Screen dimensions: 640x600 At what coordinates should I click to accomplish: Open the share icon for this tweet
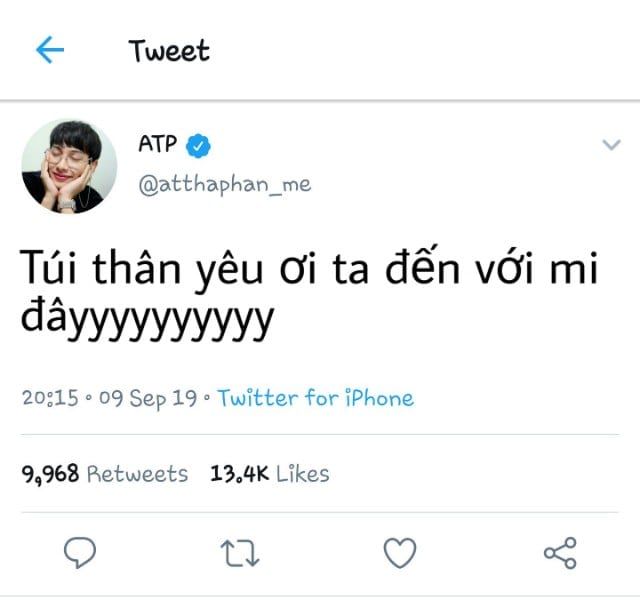point(560,553)
